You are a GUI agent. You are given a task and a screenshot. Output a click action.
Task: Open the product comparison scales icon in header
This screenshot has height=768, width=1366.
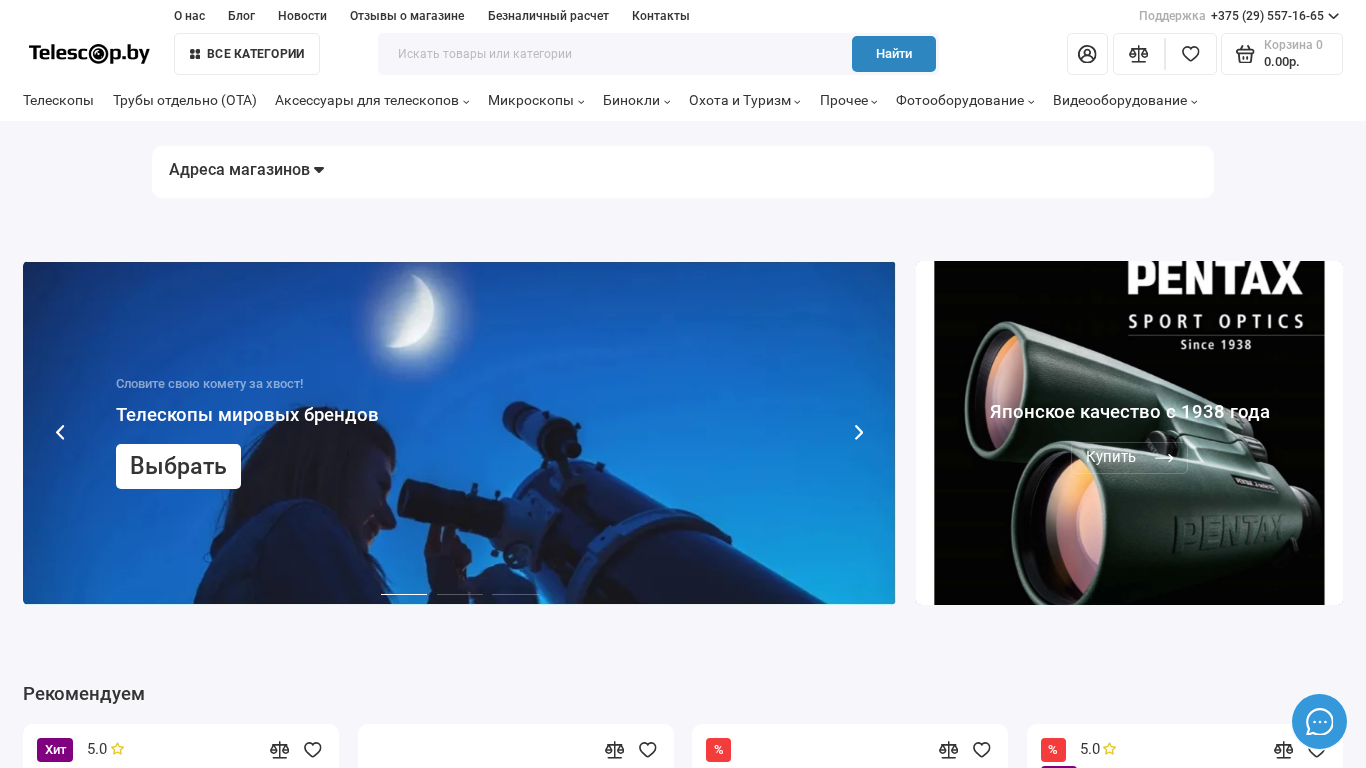pyautogui.click(x=1138, y=54)
